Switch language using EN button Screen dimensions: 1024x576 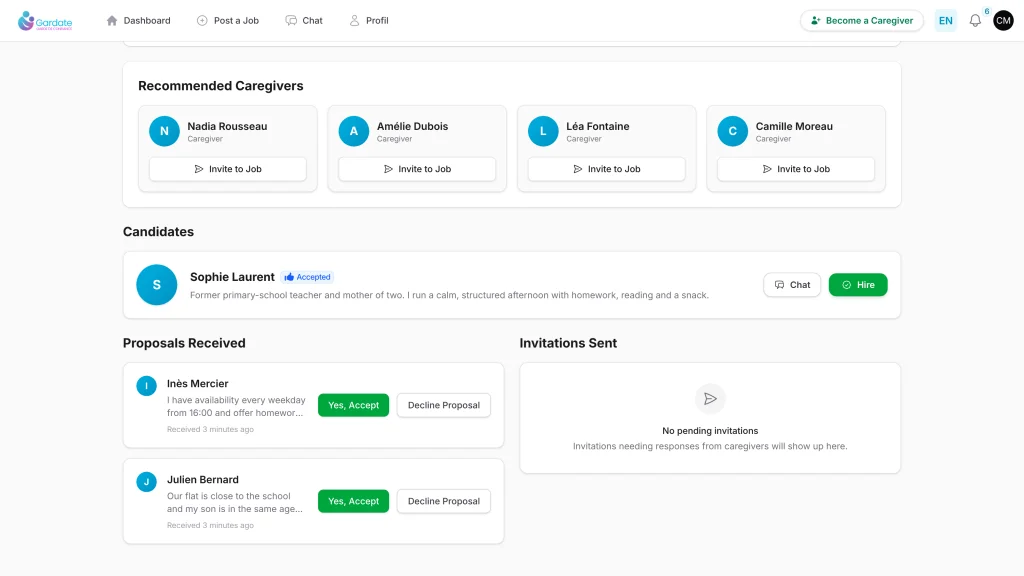click(946, 21)
